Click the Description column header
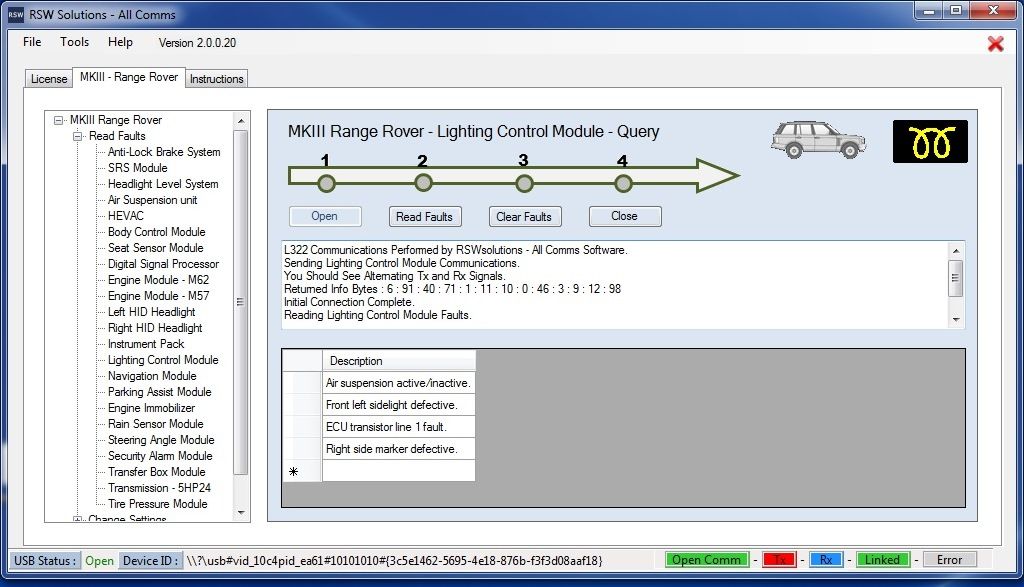Screen dimensions: 1024x587 point(399,361)
